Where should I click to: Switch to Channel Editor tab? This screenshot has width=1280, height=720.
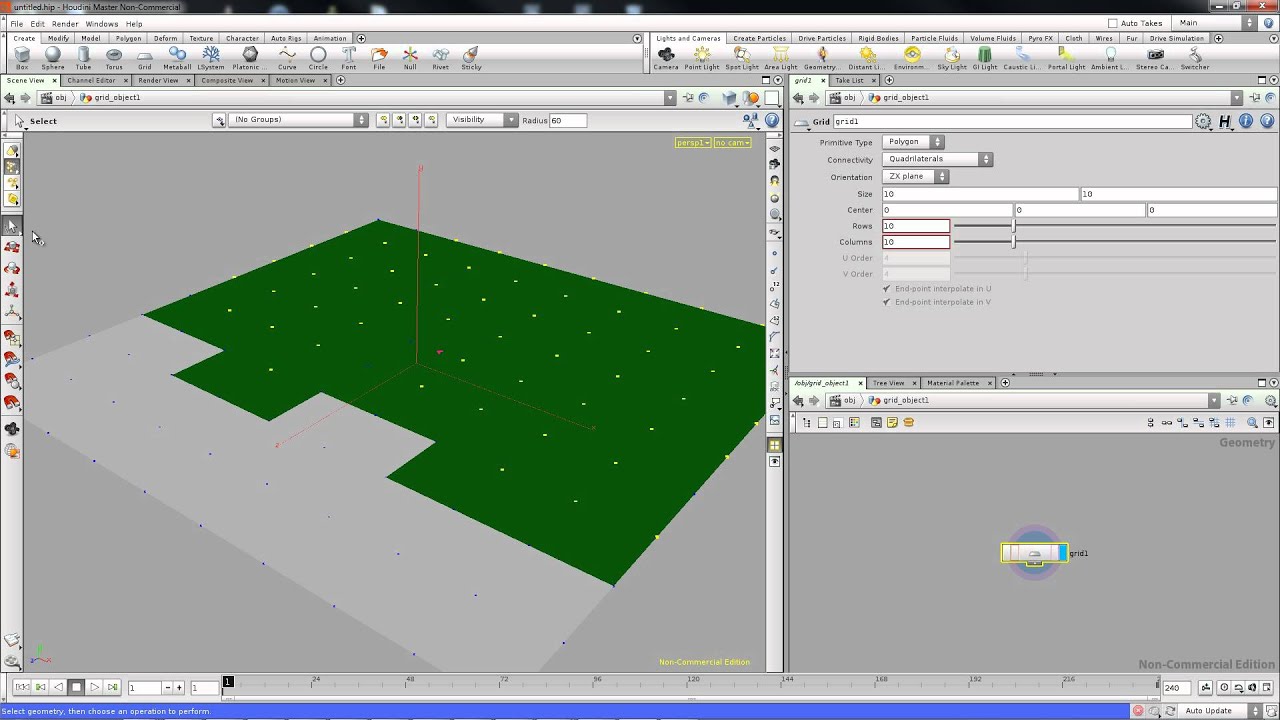[x=91, y=80]
